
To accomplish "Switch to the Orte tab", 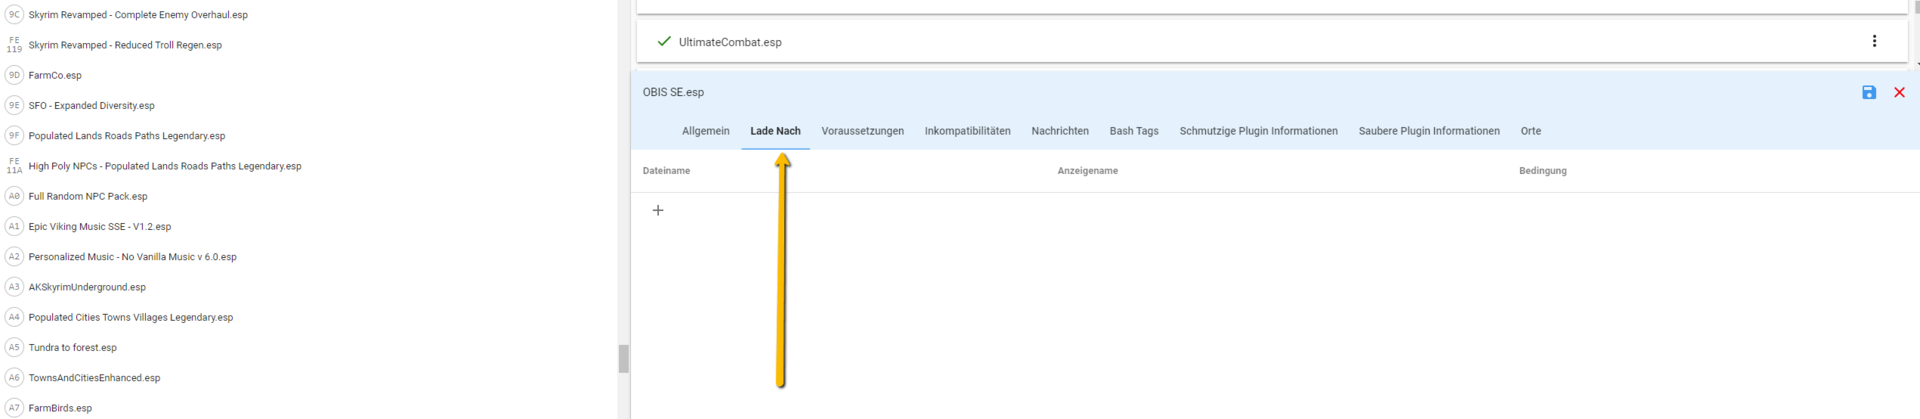I will pyautogui.click(x=1530, y=131).
